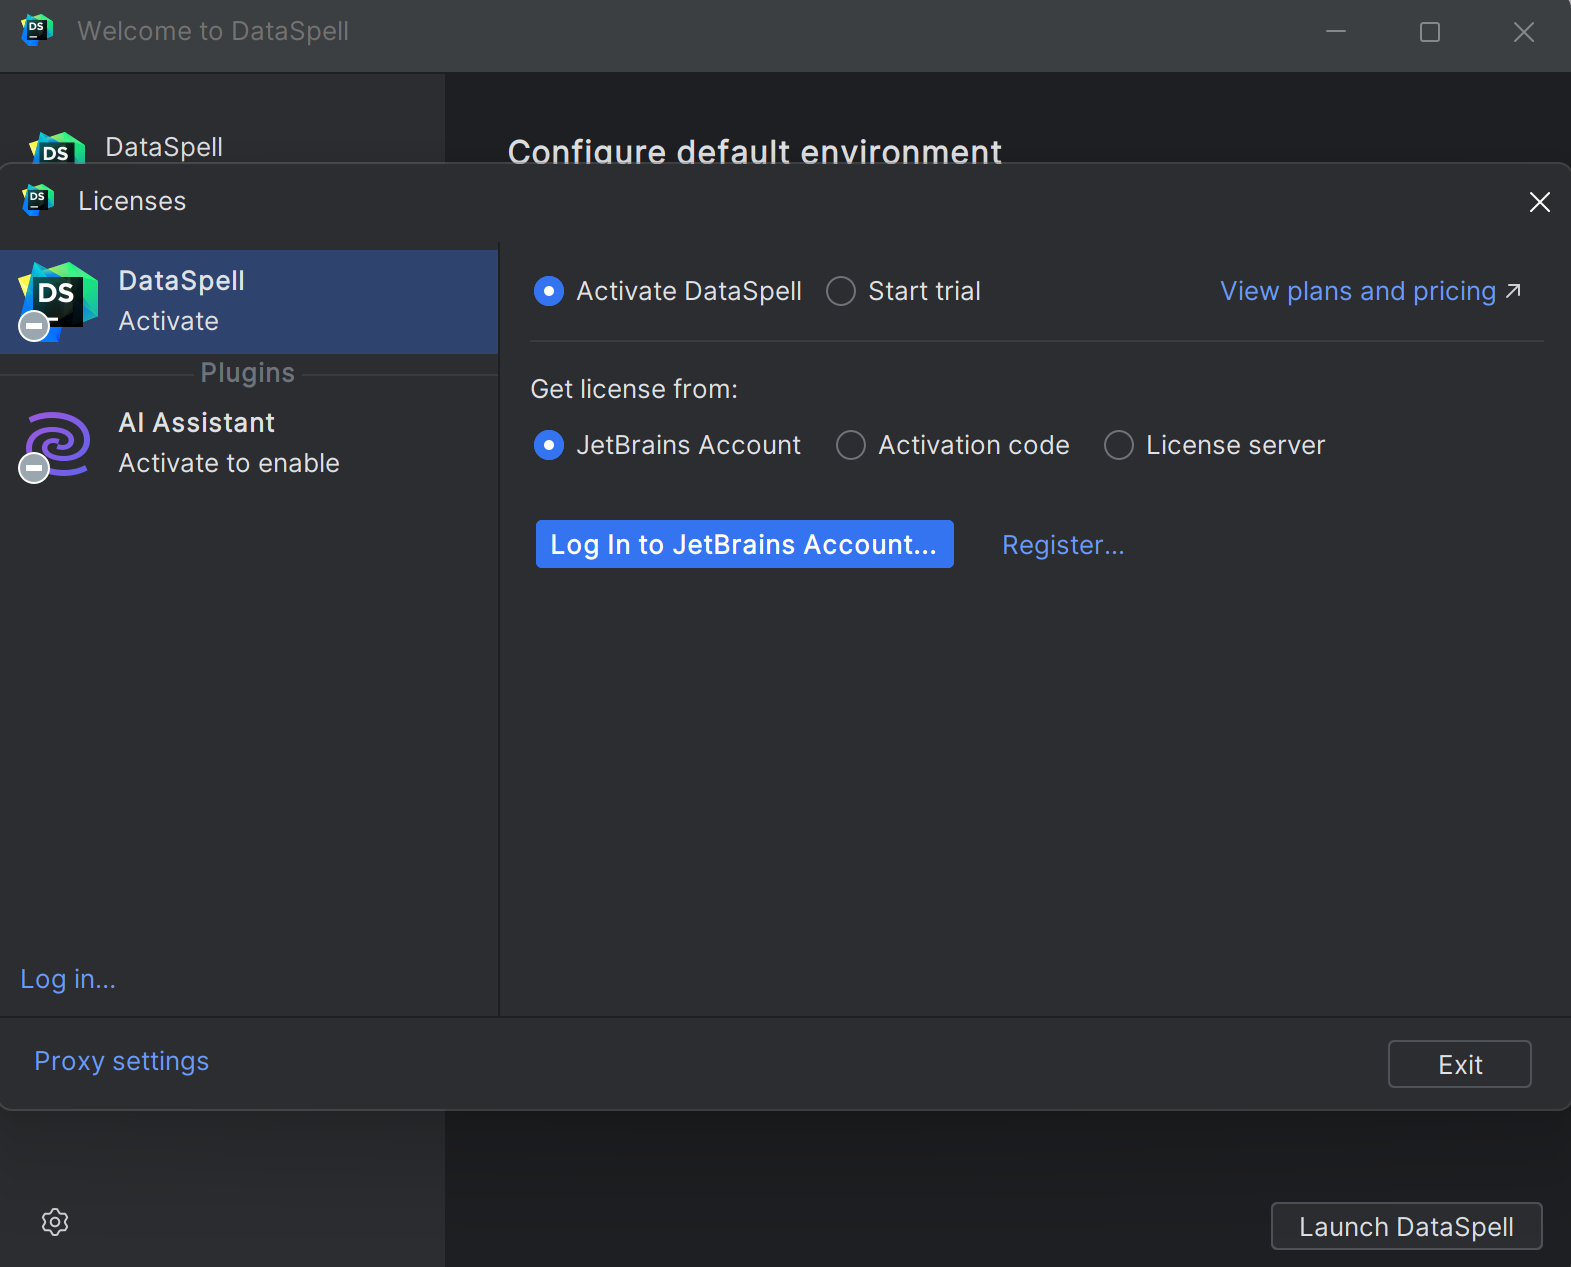The height and width of the screenshot is (1267, 1571).
Task: Open Proxy settings
Action: coord(122,1061)
